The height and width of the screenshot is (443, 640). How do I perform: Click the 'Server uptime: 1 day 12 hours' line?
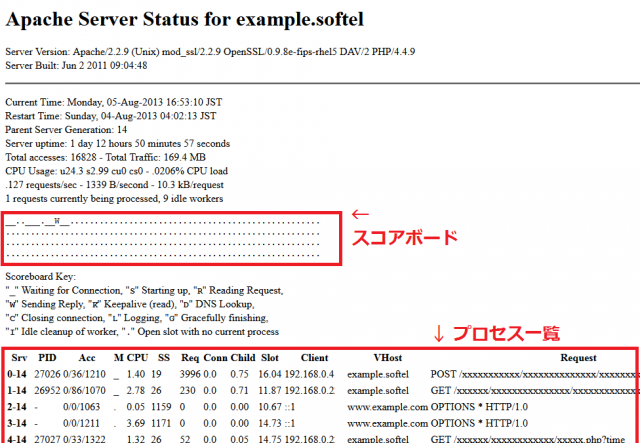(x=118, y=144)
